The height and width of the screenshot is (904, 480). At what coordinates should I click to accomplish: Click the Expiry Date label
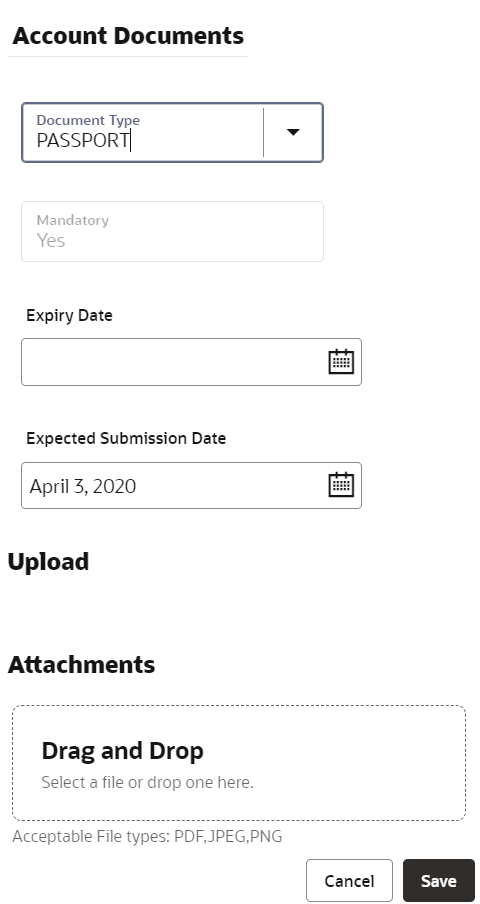point(69,315)
